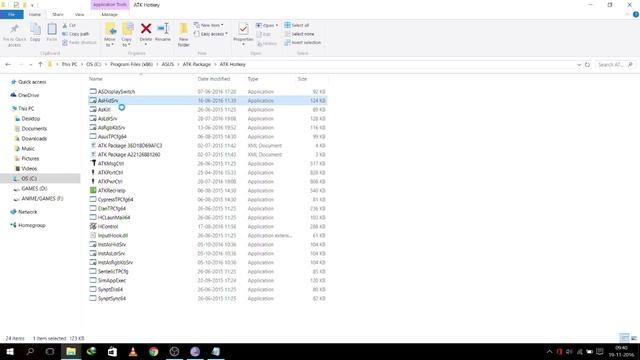Click the taskbar Search icon
Image resolution: width=640 pixels, height=360 pixels.
(x=30, y=351)
